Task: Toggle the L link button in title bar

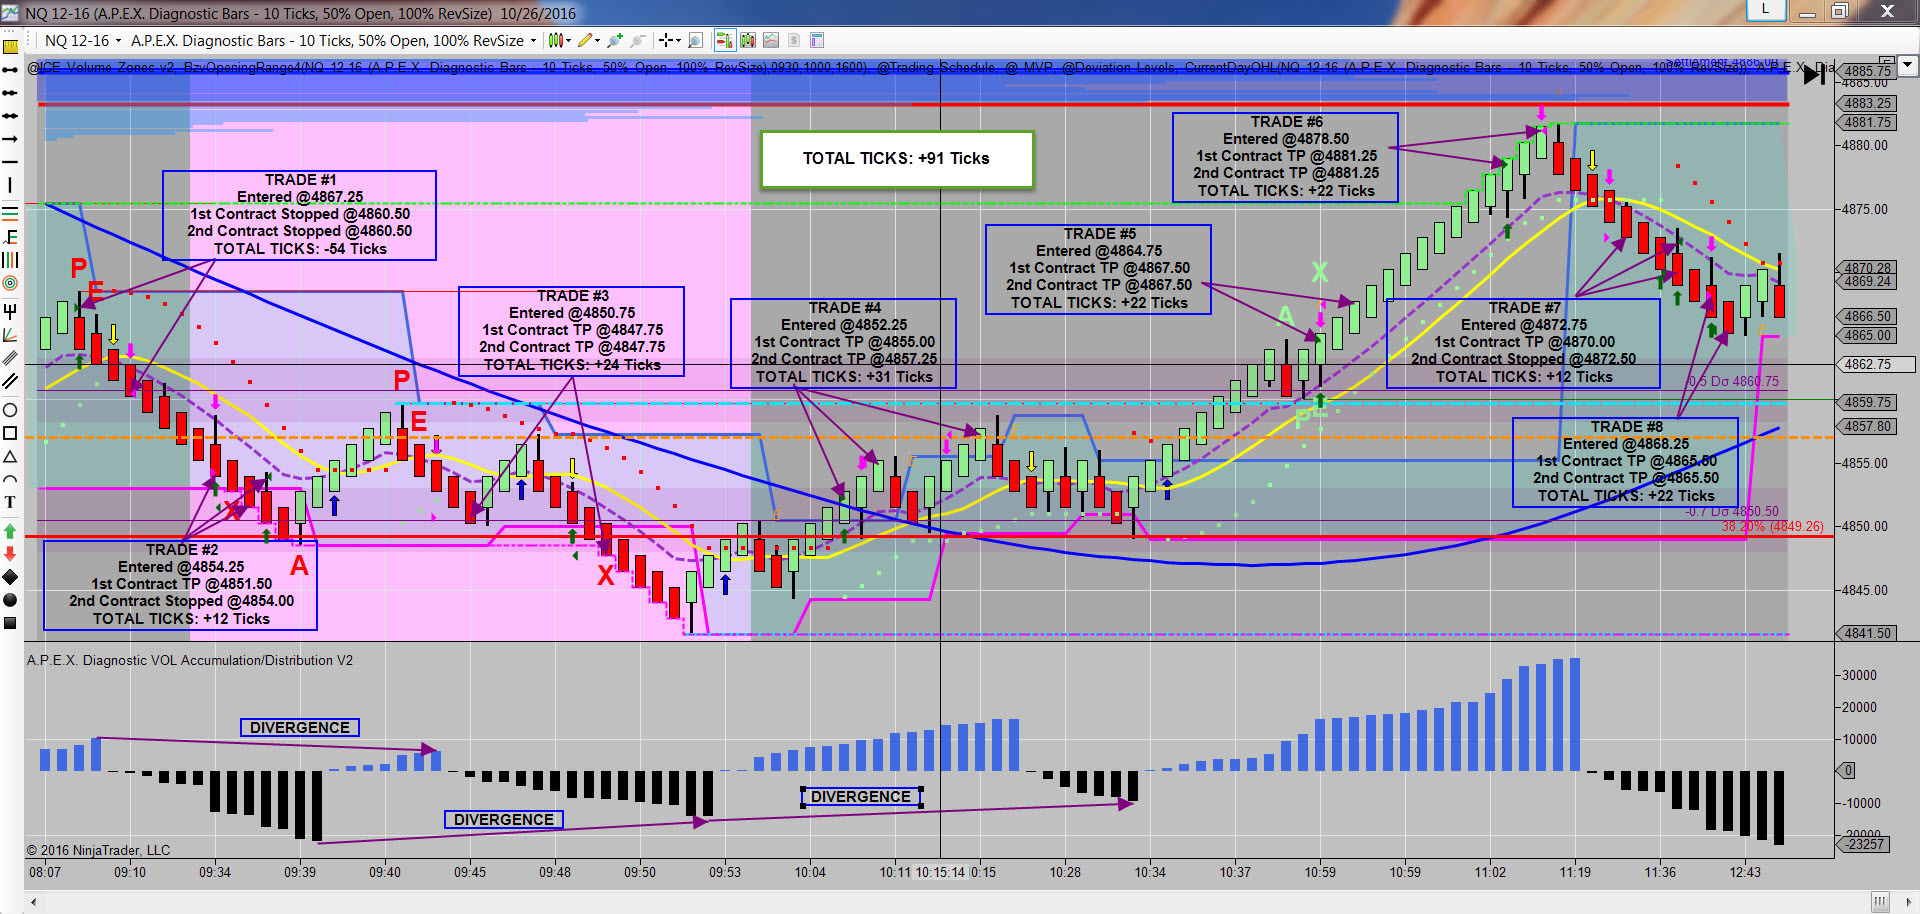Action: [1765, 9]
